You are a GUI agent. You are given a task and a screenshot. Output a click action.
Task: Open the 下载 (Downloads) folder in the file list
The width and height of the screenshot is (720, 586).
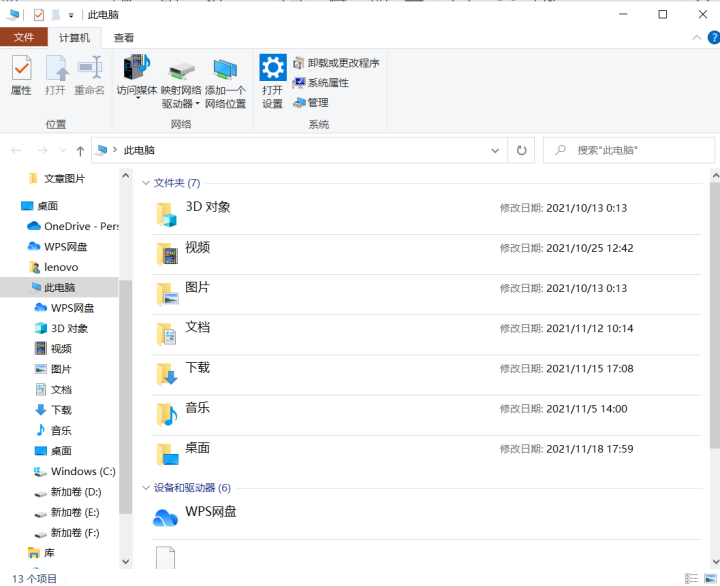click(198, 368)
